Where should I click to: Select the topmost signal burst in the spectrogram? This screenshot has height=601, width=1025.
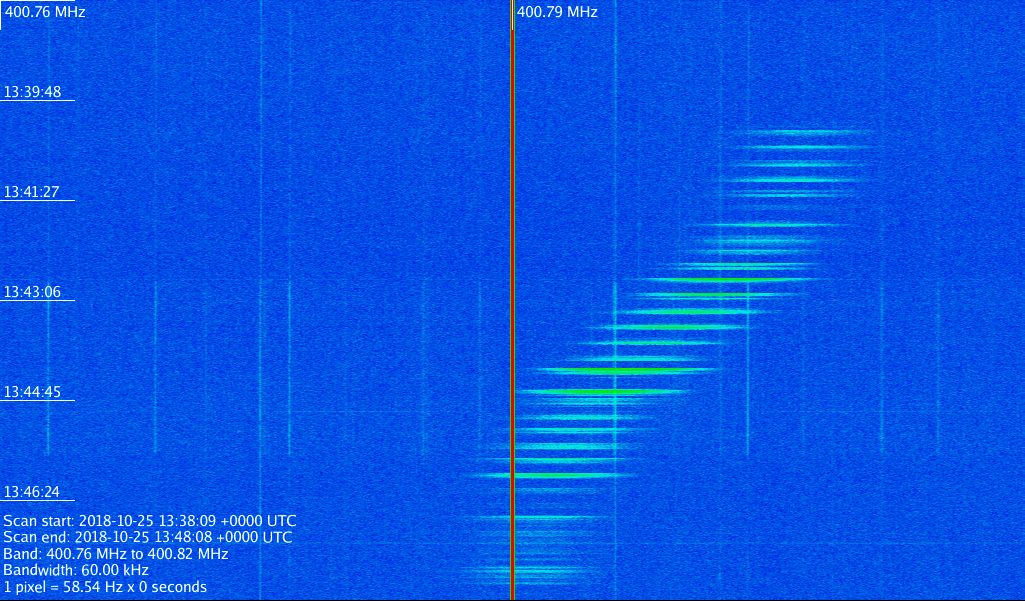click(808, 132)
